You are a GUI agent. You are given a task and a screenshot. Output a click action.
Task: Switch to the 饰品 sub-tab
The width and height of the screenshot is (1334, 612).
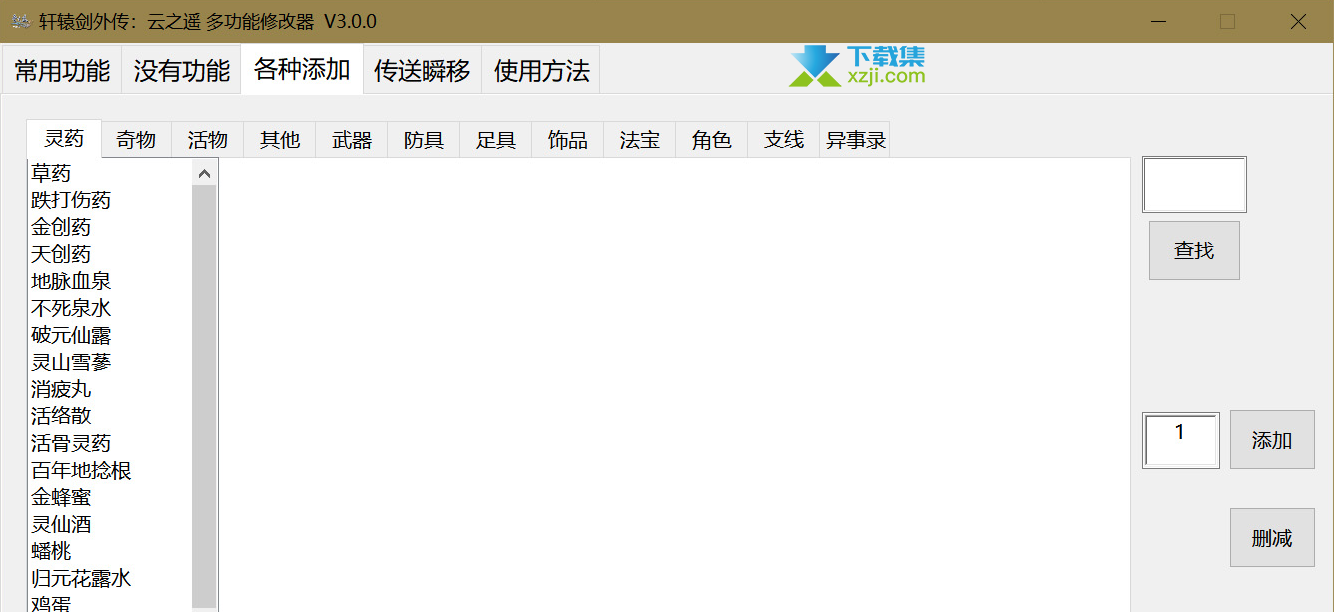pos(568,140)
